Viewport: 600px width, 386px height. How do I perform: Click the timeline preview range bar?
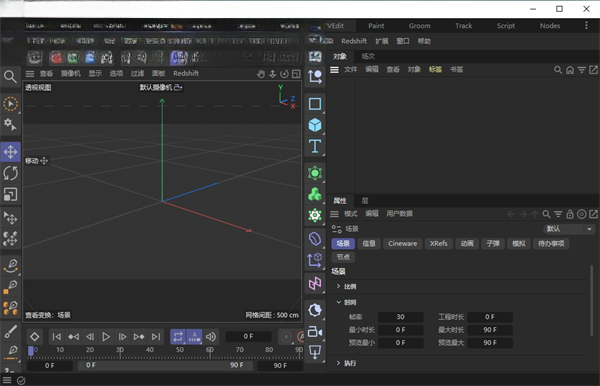[165, 365]
